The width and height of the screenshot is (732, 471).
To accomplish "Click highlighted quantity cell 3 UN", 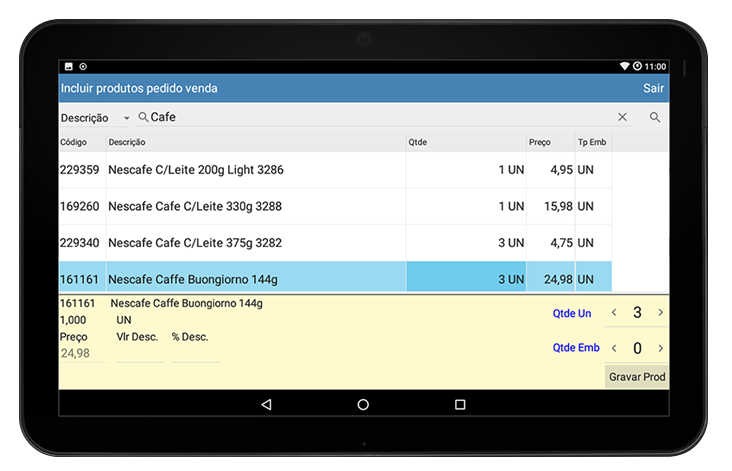I will pyautogui.click(x=466, y=278).
